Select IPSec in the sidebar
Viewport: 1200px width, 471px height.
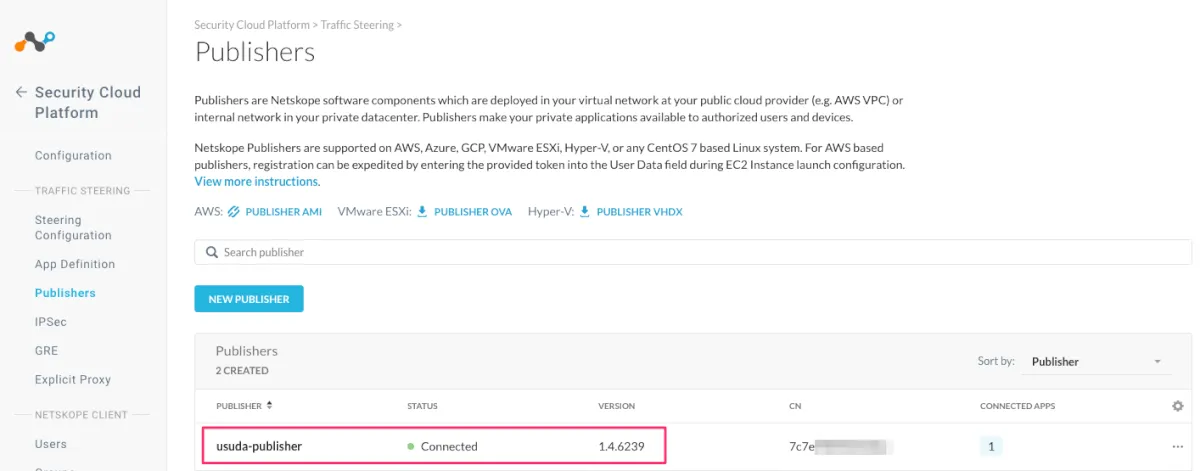coord(51,322)
